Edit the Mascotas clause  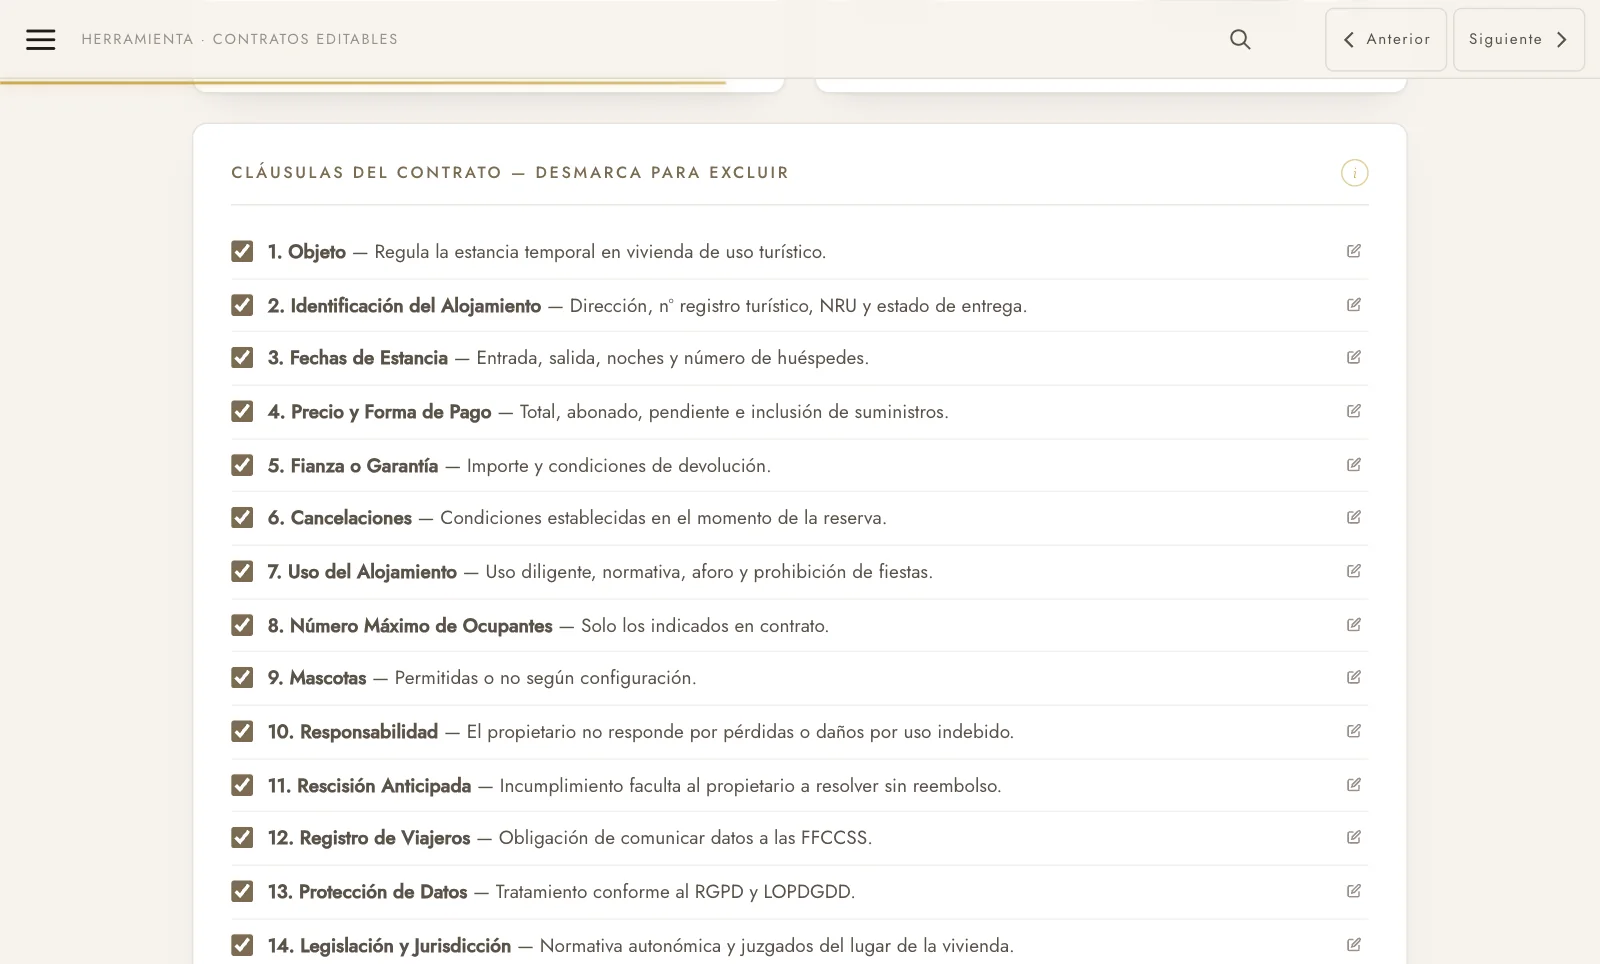coord(1354,677)
